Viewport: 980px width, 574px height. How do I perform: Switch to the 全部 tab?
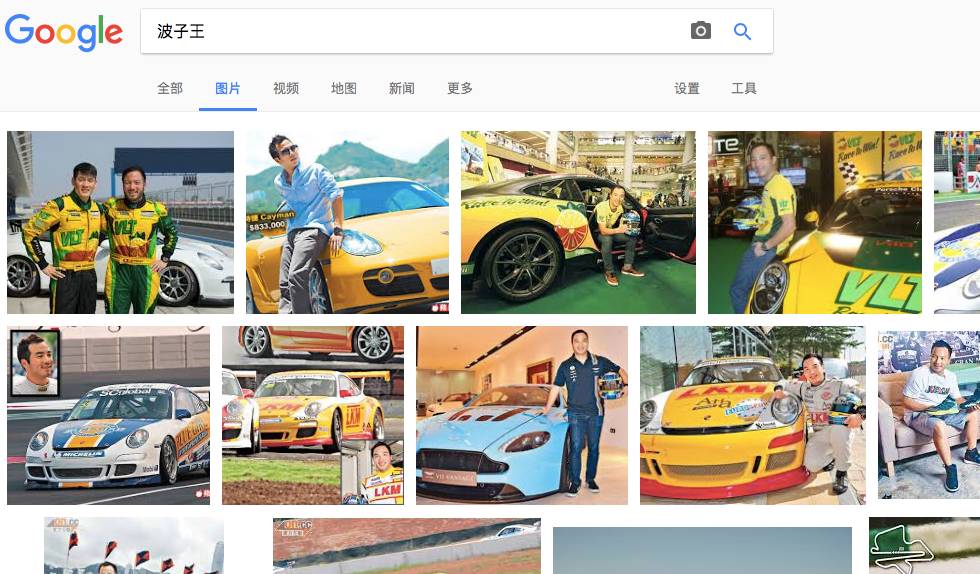(170, 88)
